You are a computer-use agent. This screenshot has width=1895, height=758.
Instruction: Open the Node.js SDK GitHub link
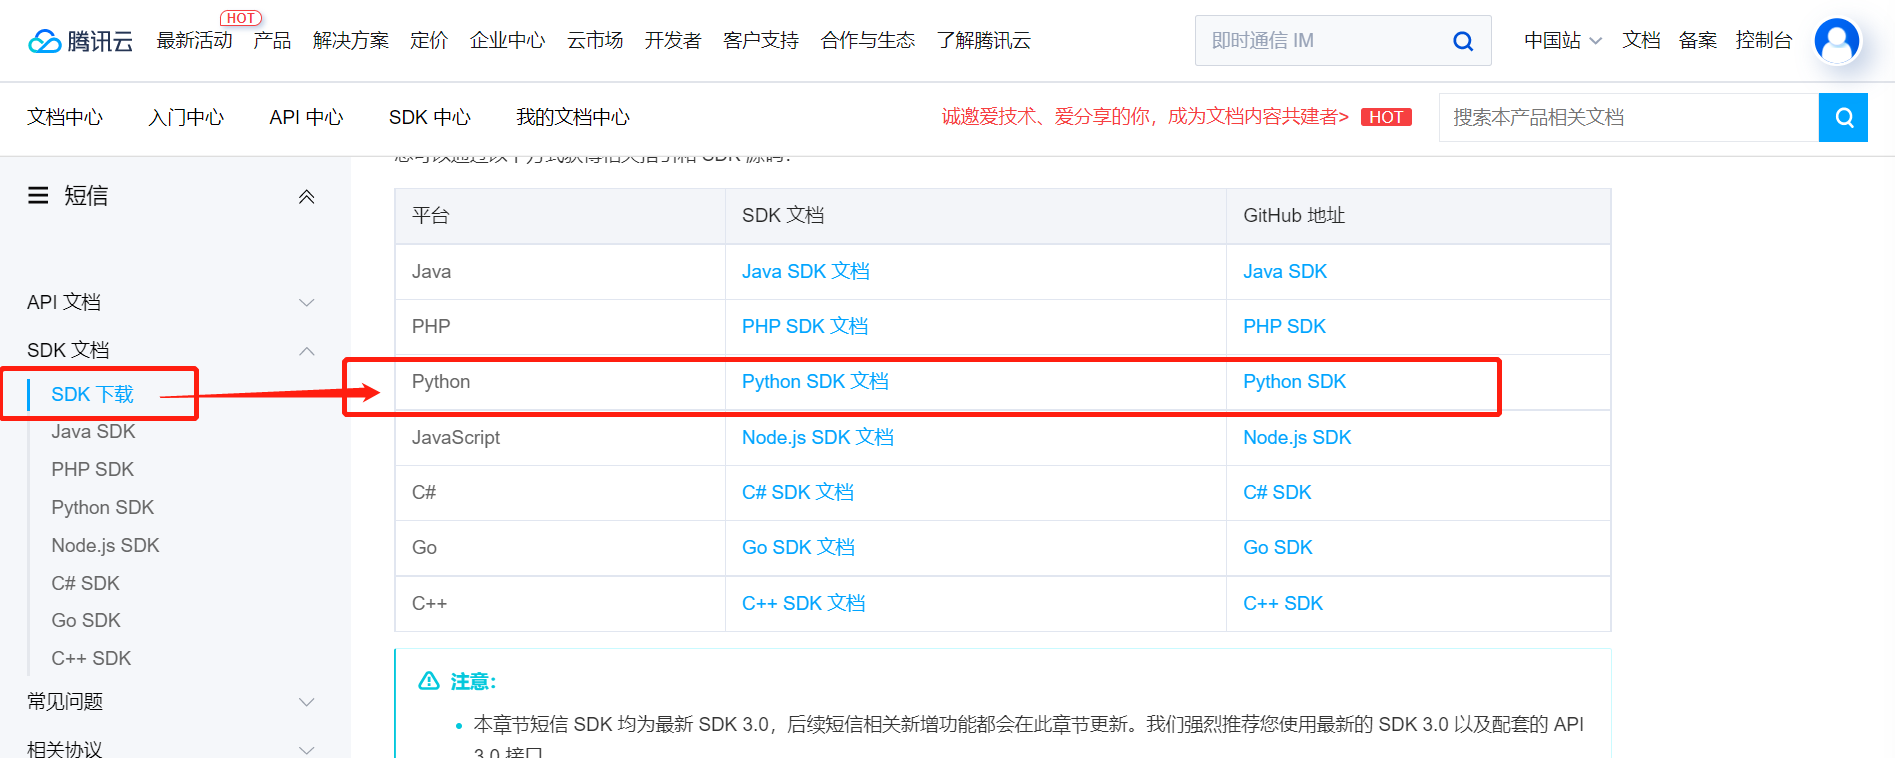pos(1297,438)
